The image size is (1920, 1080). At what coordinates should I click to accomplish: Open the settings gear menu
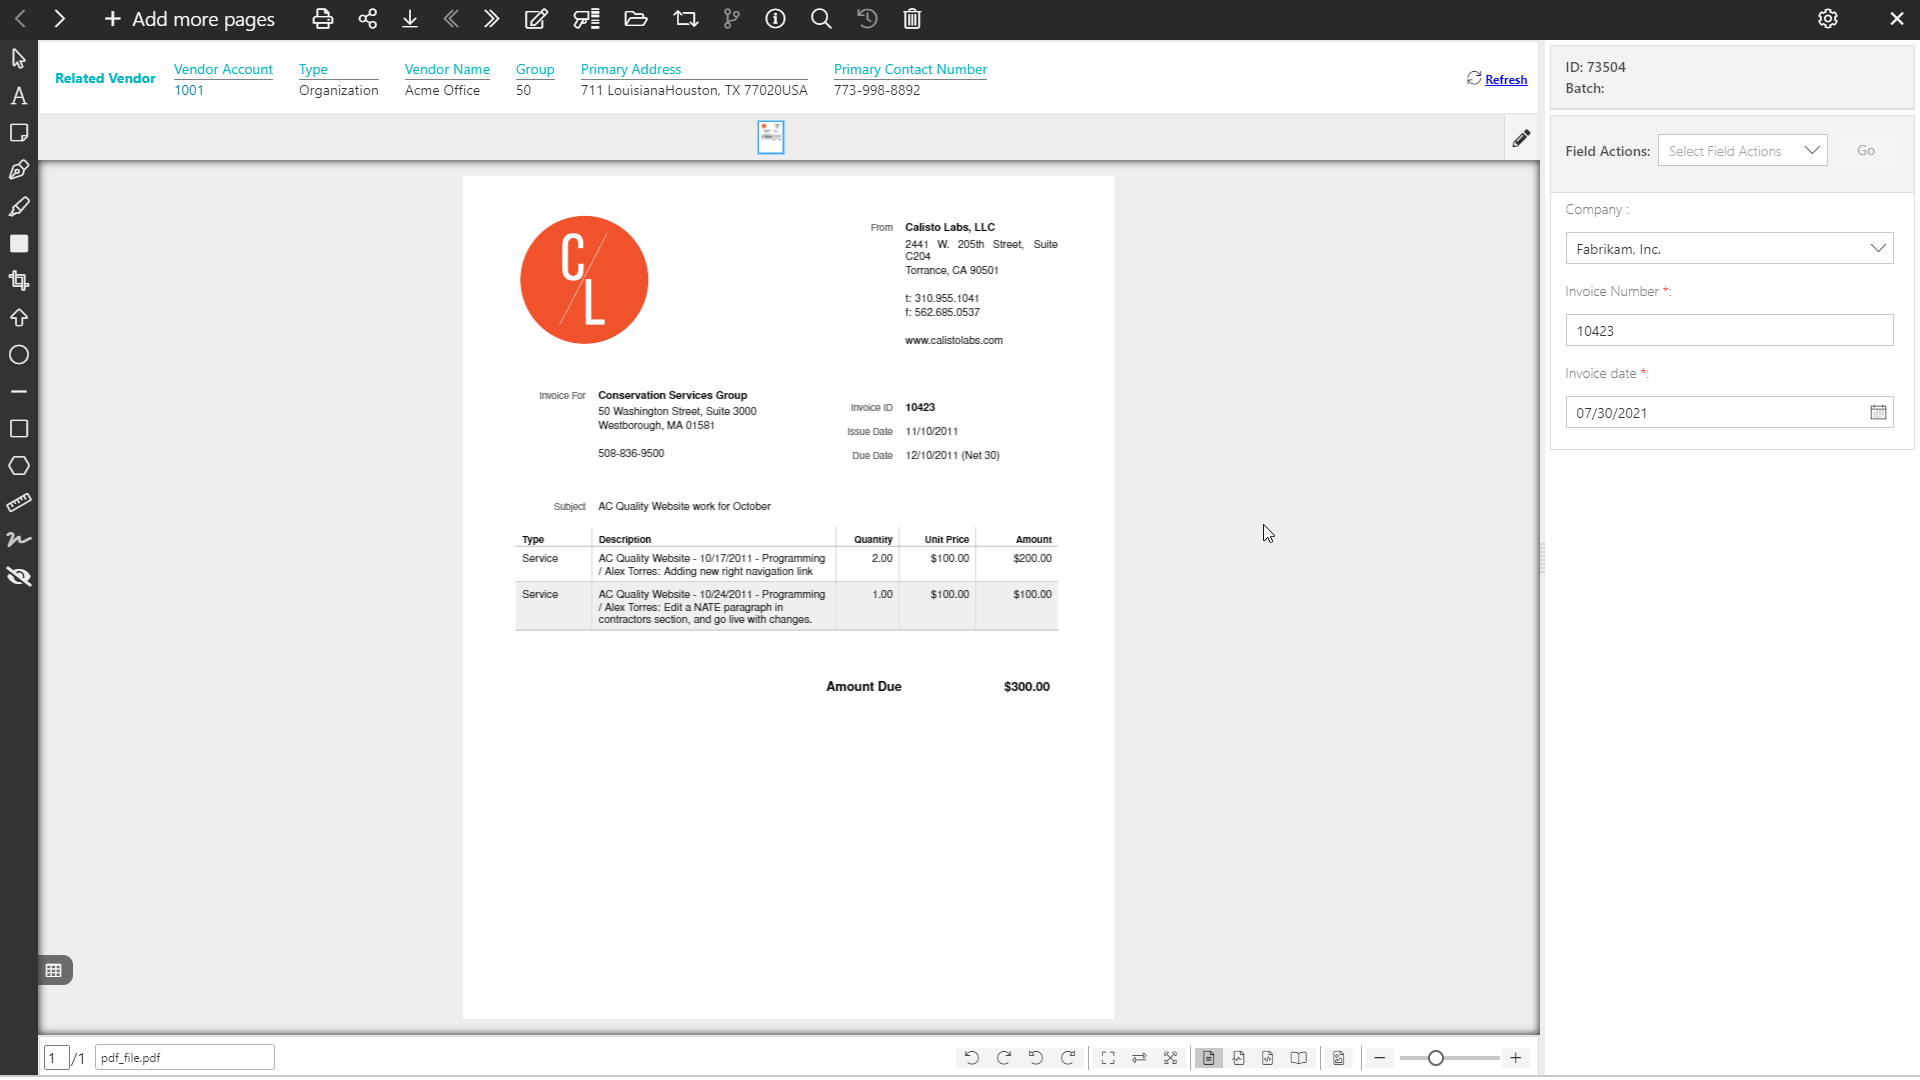tap(1828, 19)
